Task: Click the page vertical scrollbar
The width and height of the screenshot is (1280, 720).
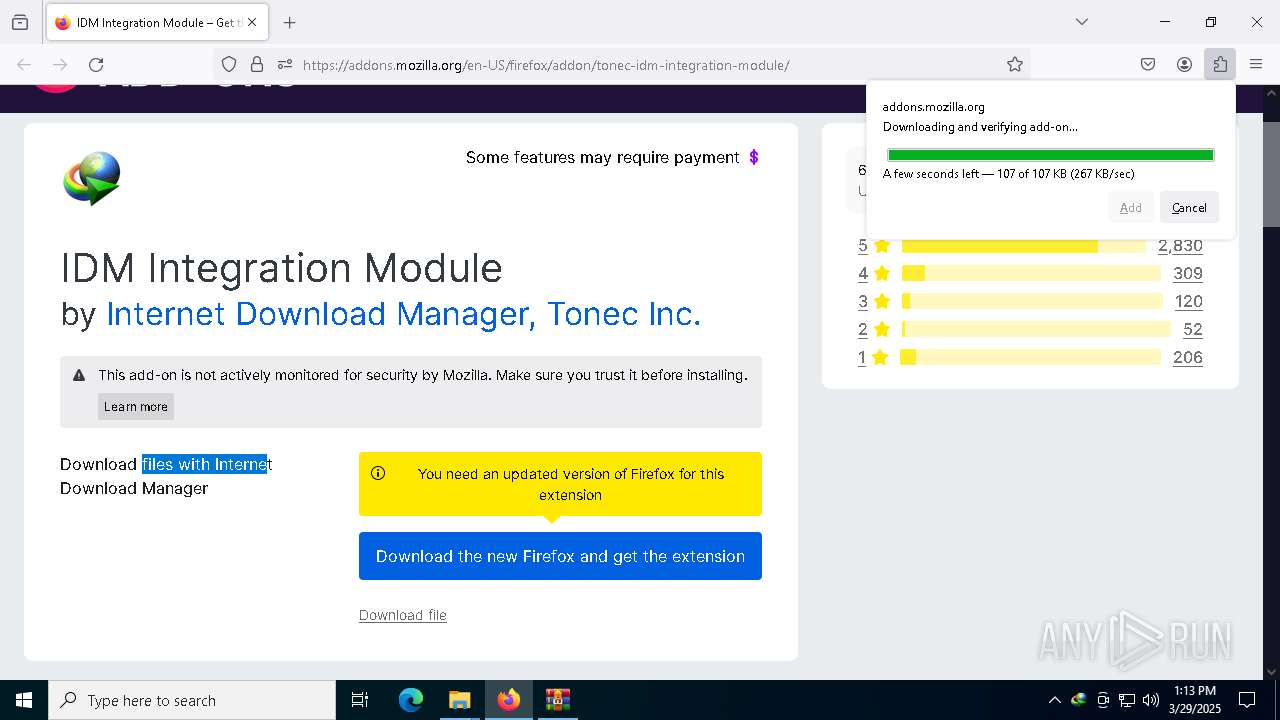Action: pos(1271,380)
